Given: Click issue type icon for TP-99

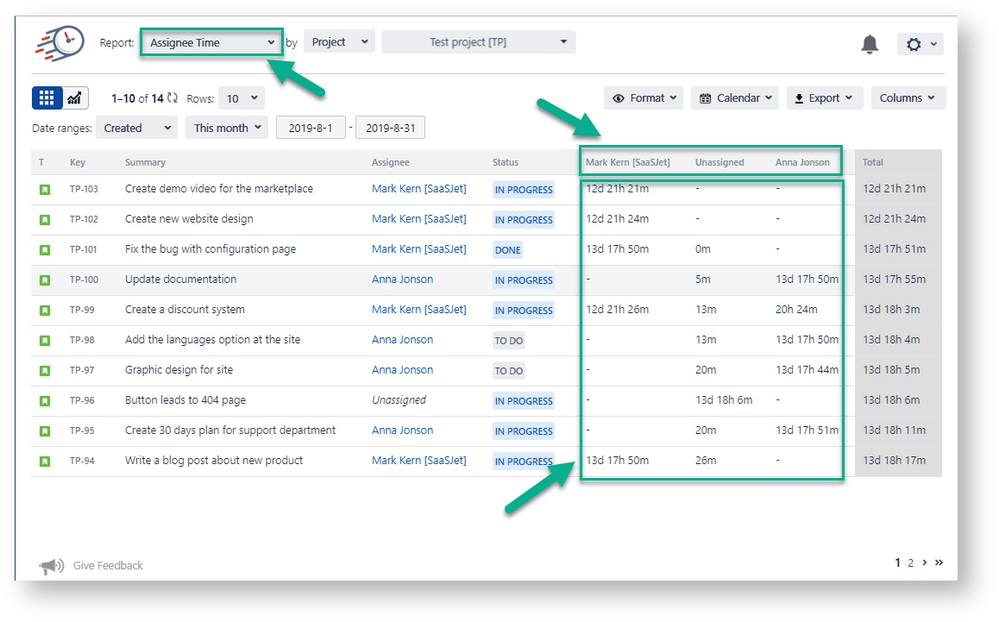Looking at the screenshot, I should (45, 310).
